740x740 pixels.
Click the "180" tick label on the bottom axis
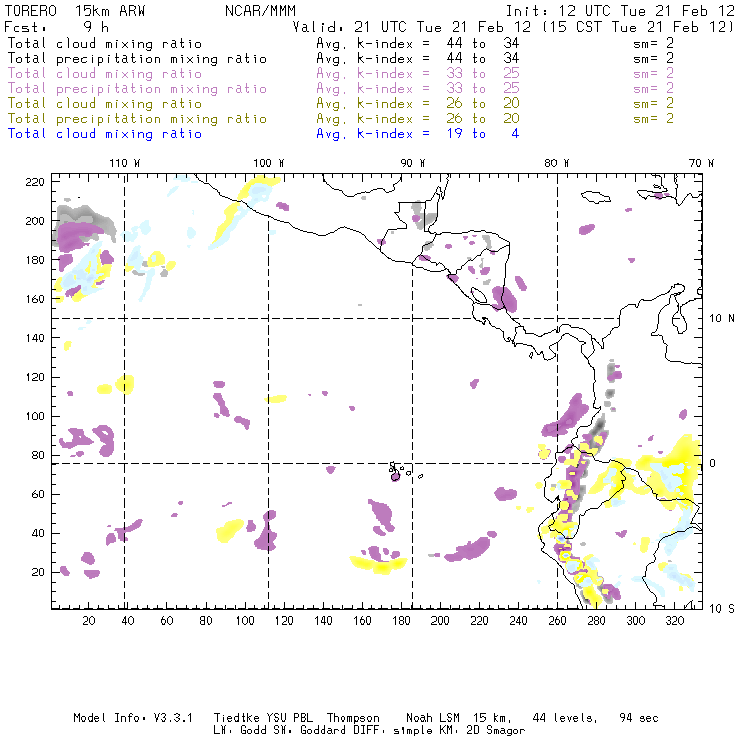[401, 621]
